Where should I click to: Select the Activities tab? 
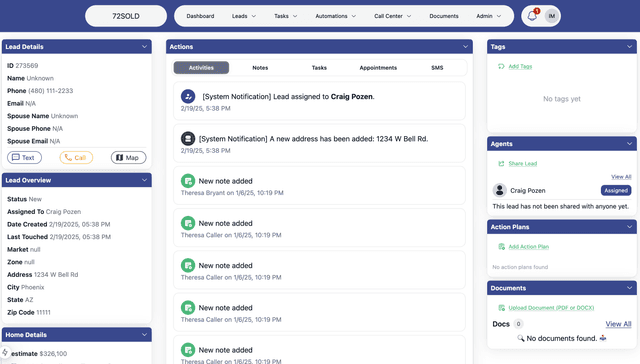(201, 68)
